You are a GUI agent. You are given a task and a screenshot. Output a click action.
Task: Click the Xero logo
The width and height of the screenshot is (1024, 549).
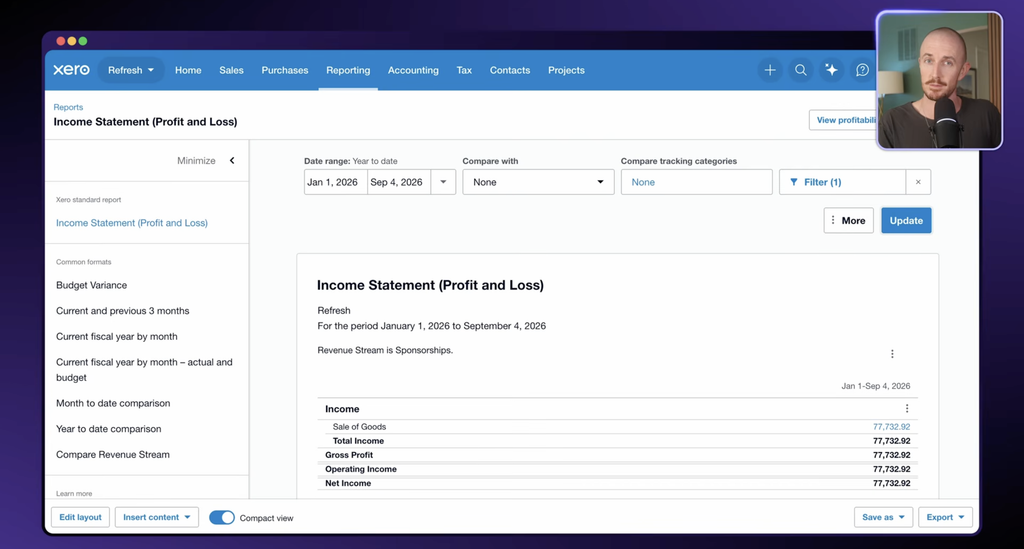click(x=71, y=70)
